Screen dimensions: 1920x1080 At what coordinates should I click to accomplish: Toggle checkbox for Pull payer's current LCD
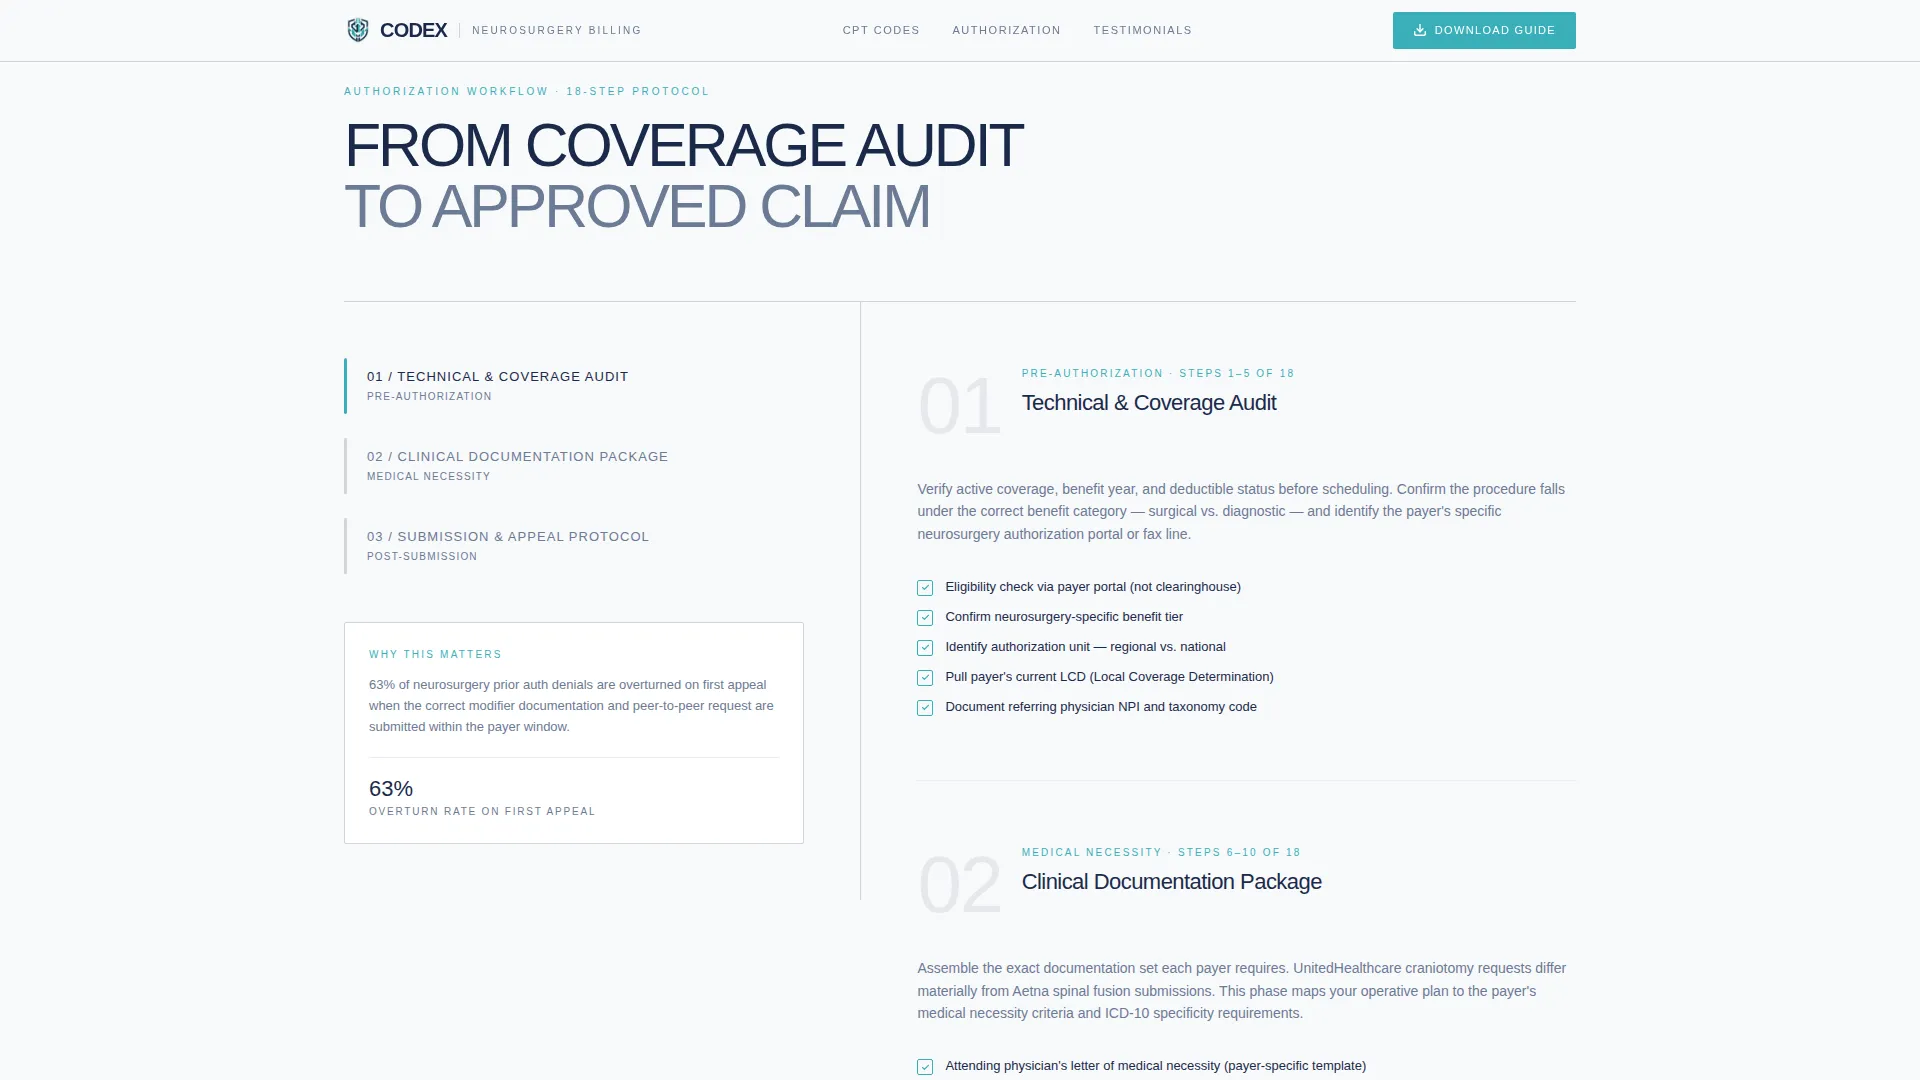[925, 678]
